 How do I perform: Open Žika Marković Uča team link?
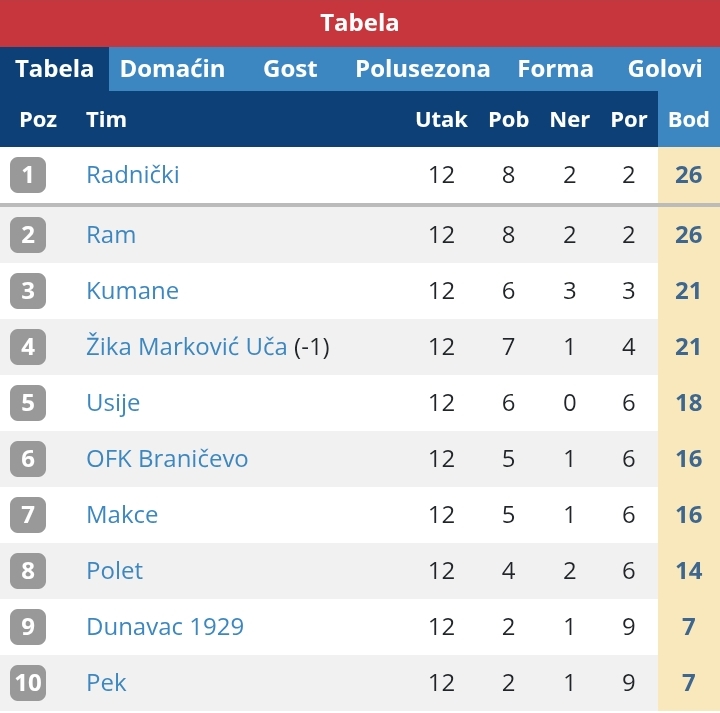click(186, 347)
